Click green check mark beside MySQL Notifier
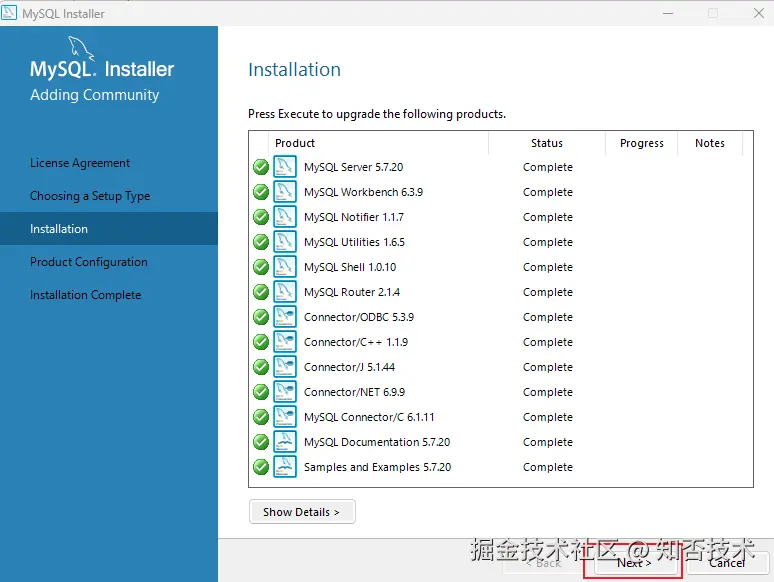The image size is (774, 582). click(x=261, y=217)
